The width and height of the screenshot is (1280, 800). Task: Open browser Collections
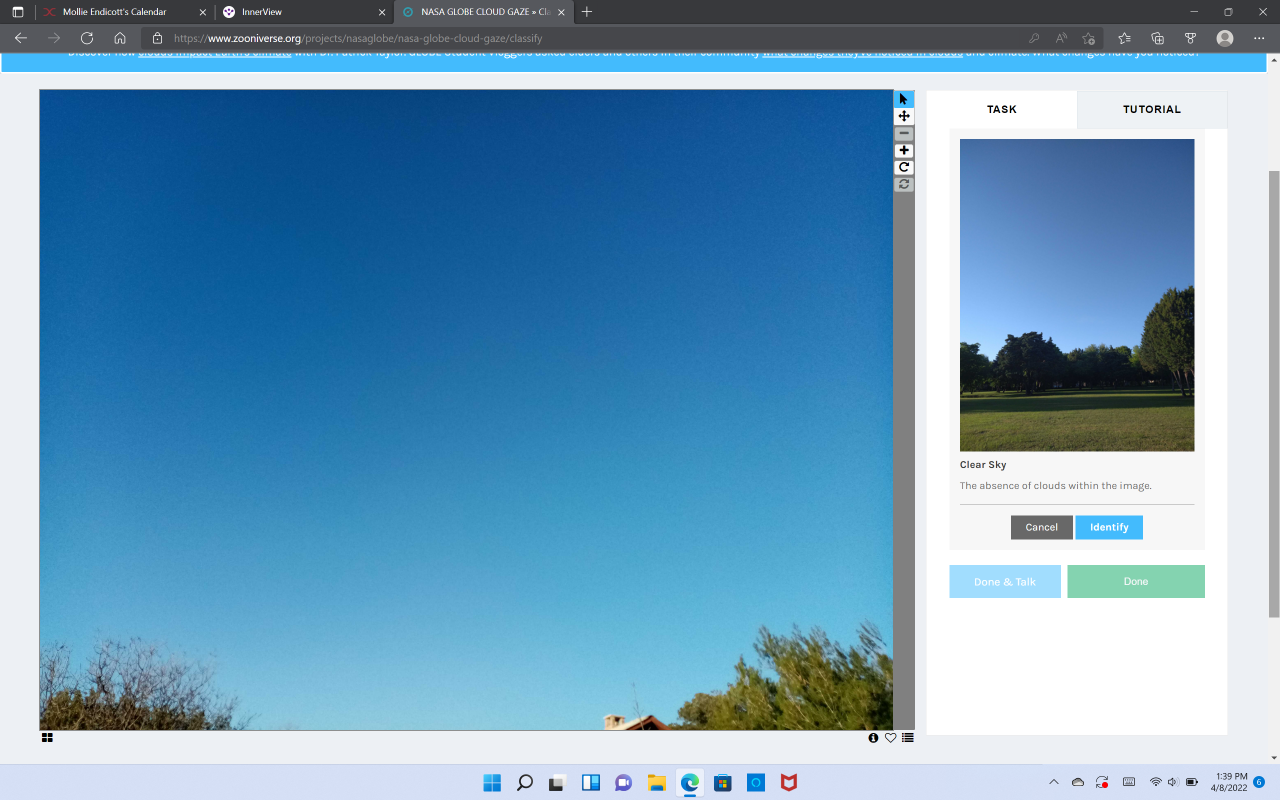point(1157,38)
